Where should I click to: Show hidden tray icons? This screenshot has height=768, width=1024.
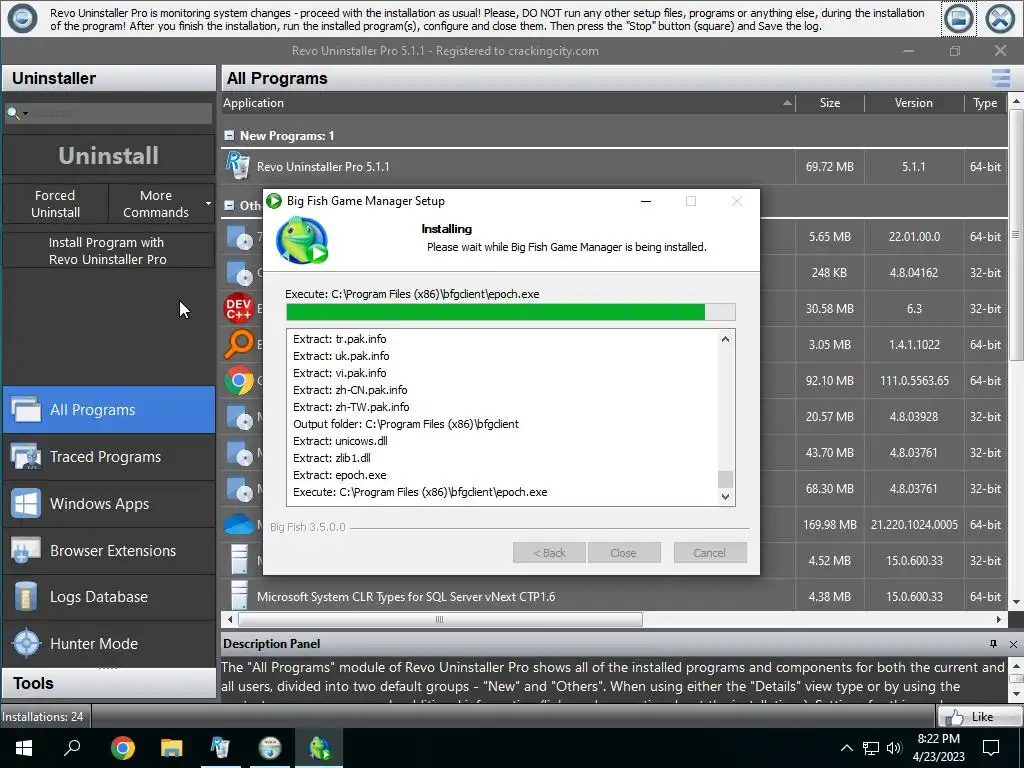point(846,748)
